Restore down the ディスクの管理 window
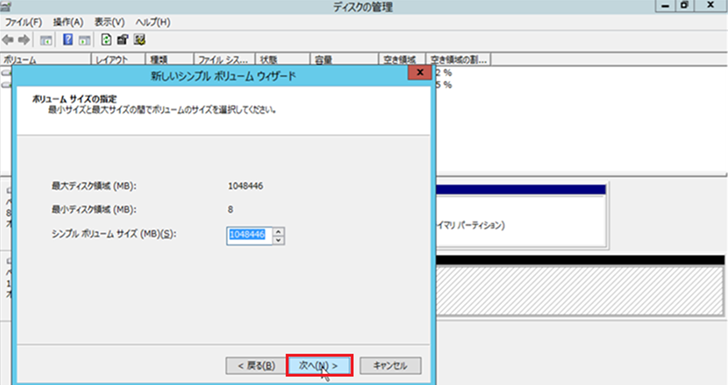 coord(684,6)
